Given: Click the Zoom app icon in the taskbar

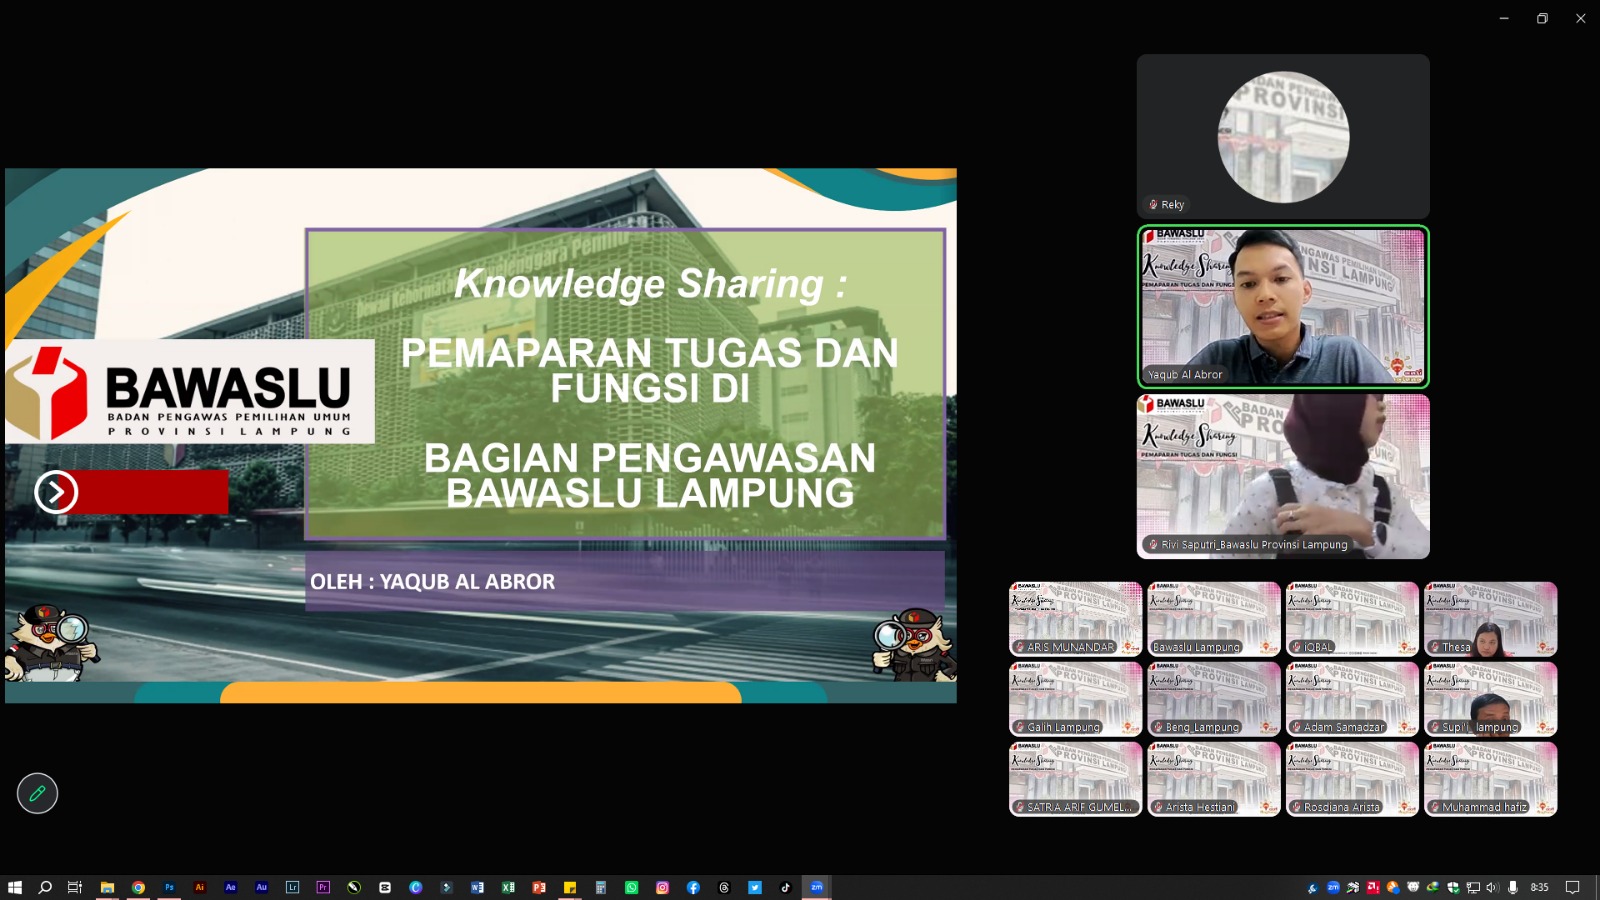Looking at the screenshot, I should tap(816, 887).
